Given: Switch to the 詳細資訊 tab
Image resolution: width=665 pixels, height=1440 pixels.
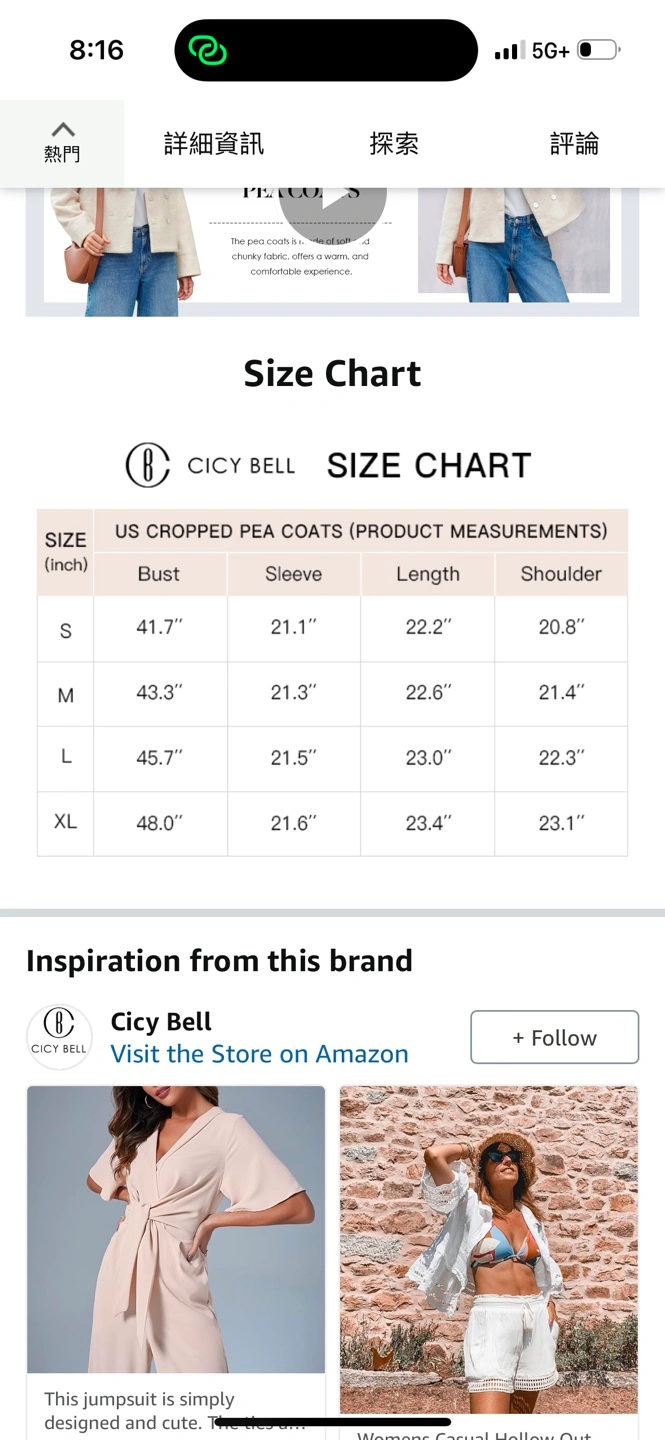Looking at the screenshot, I should (x=214, y=144).
